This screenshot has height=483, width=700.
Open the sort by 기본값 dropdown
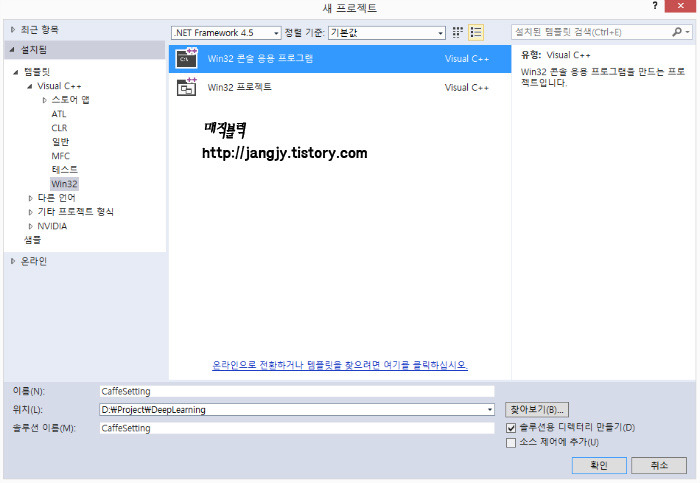(387, 33)
